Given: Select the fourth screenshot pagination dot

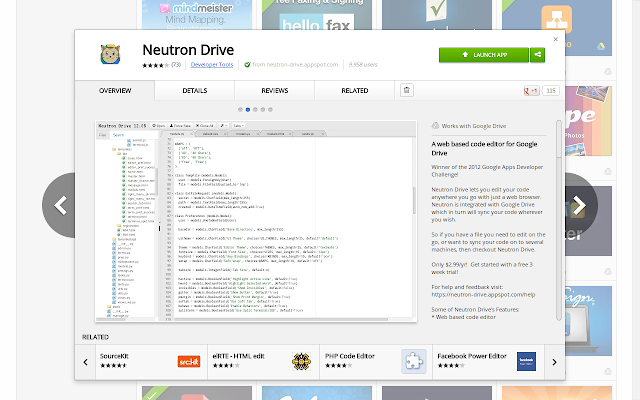Looking at the screenshot, I should pos(263,109).
